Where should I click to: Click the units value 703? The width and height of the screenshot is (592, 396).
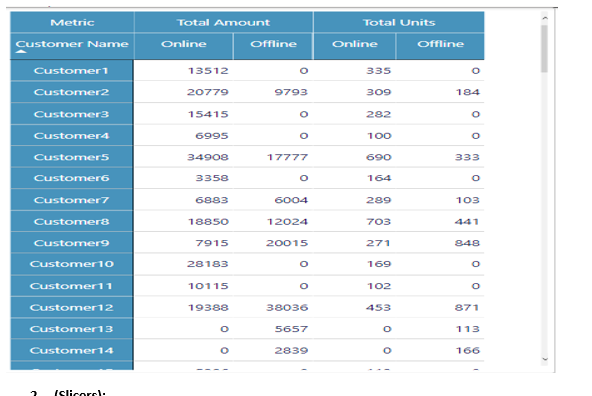[378, 221]
